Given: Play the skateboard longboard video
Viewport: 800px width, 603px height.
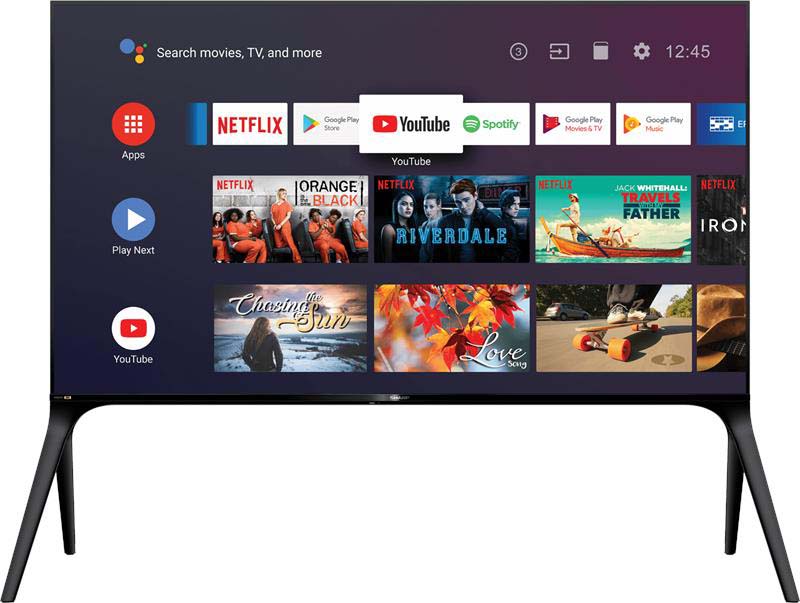Looking at the screenshot, I should click(614, 328).
